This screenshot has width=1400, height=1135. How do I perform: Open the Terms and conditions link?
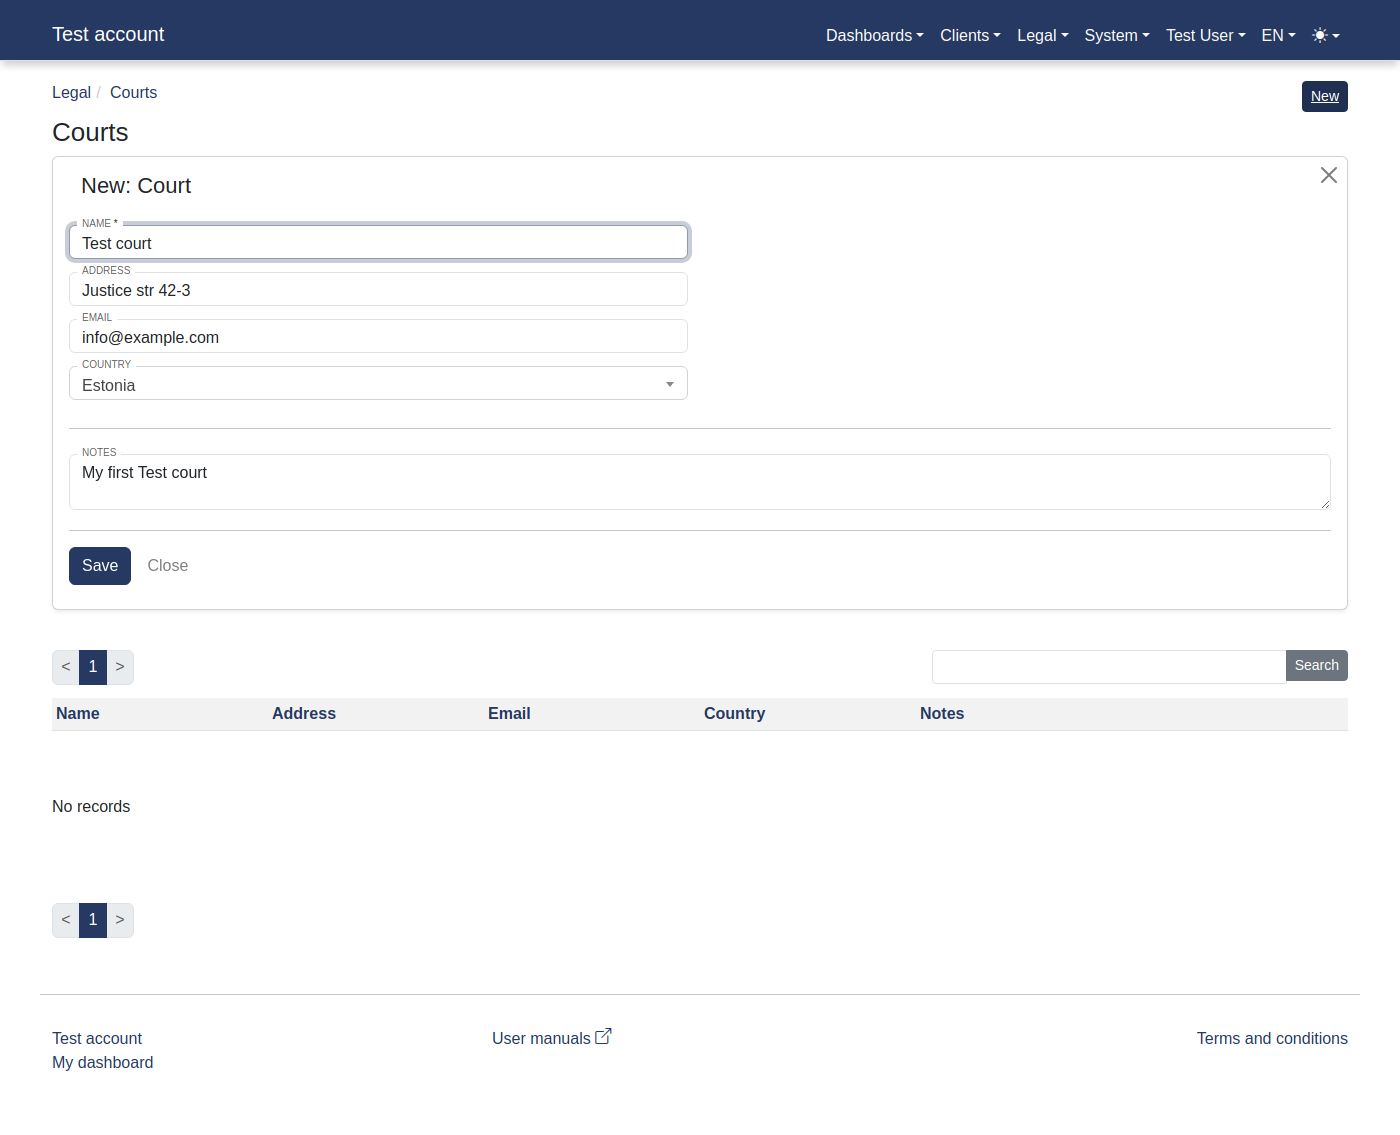tap(1272, 1038)
